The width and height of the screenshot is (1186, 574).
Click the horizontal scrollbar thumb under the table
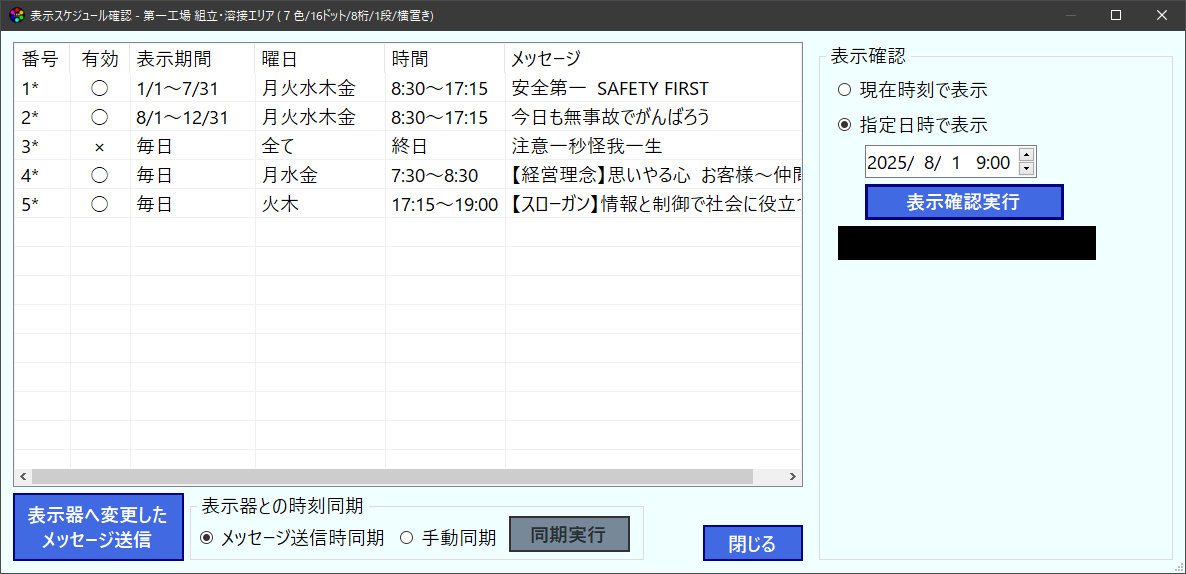(393, 476)
